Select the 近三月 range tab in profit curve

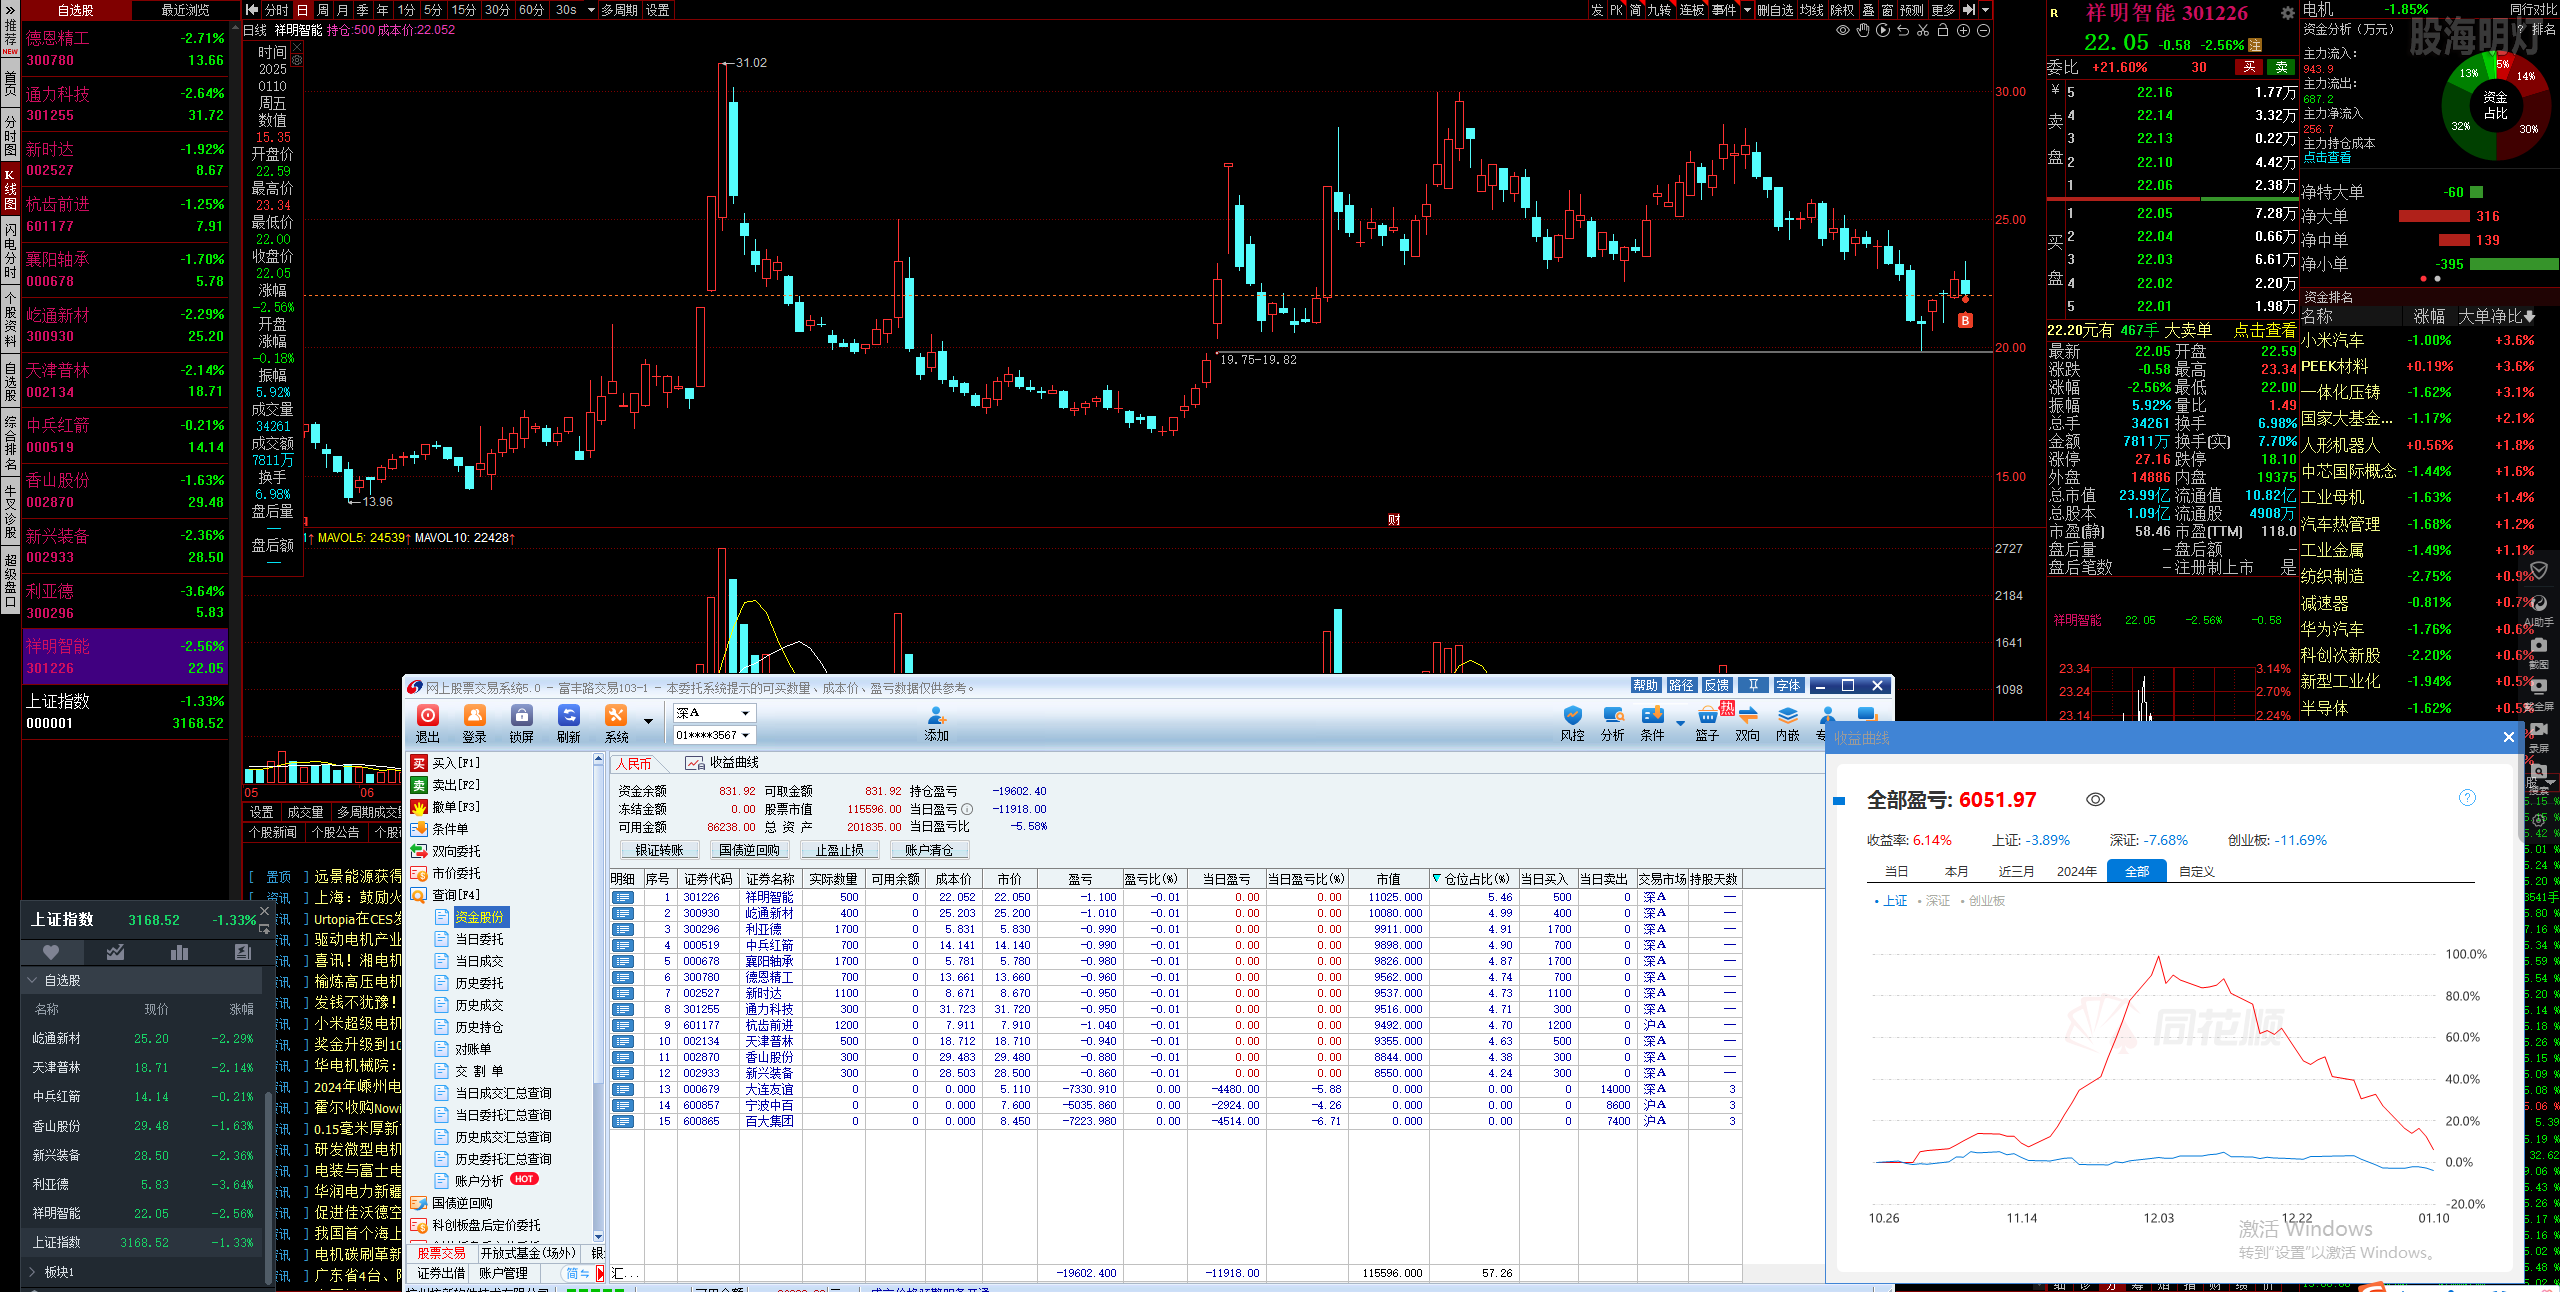click(x=2016, y=871)
